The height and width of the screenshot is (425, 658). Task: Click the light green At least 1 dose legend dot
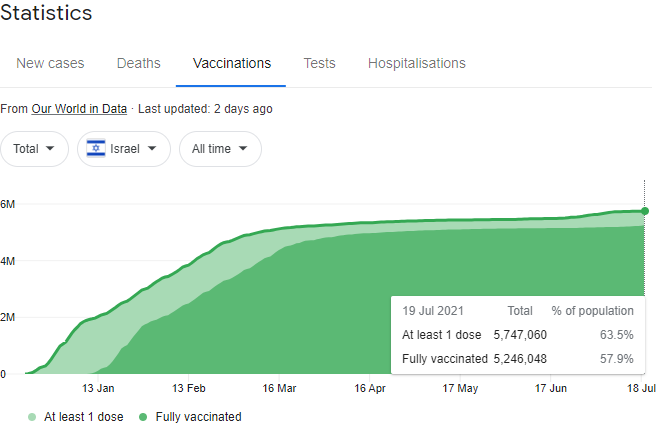31,417
